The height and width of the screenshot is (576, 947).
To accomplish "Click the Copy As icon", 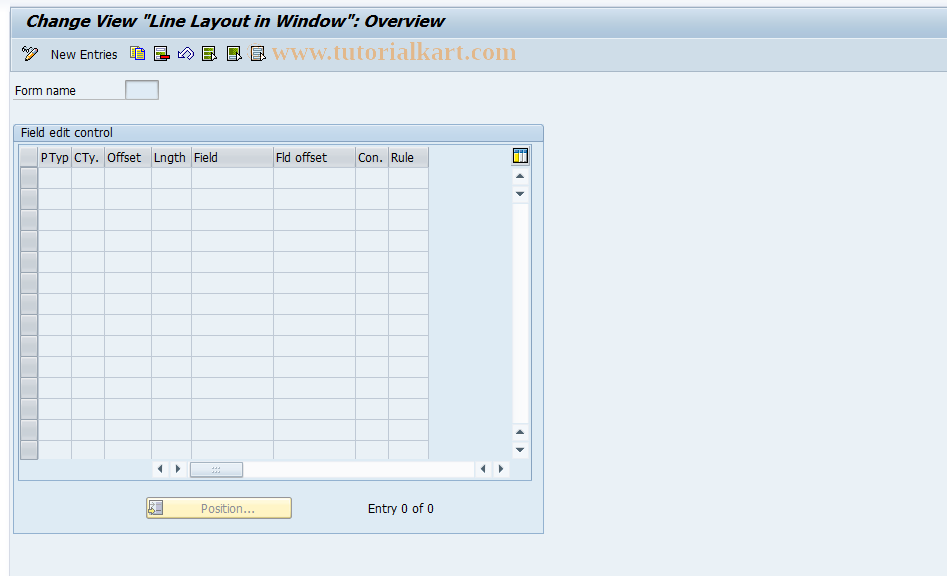I will click(138, 54).
